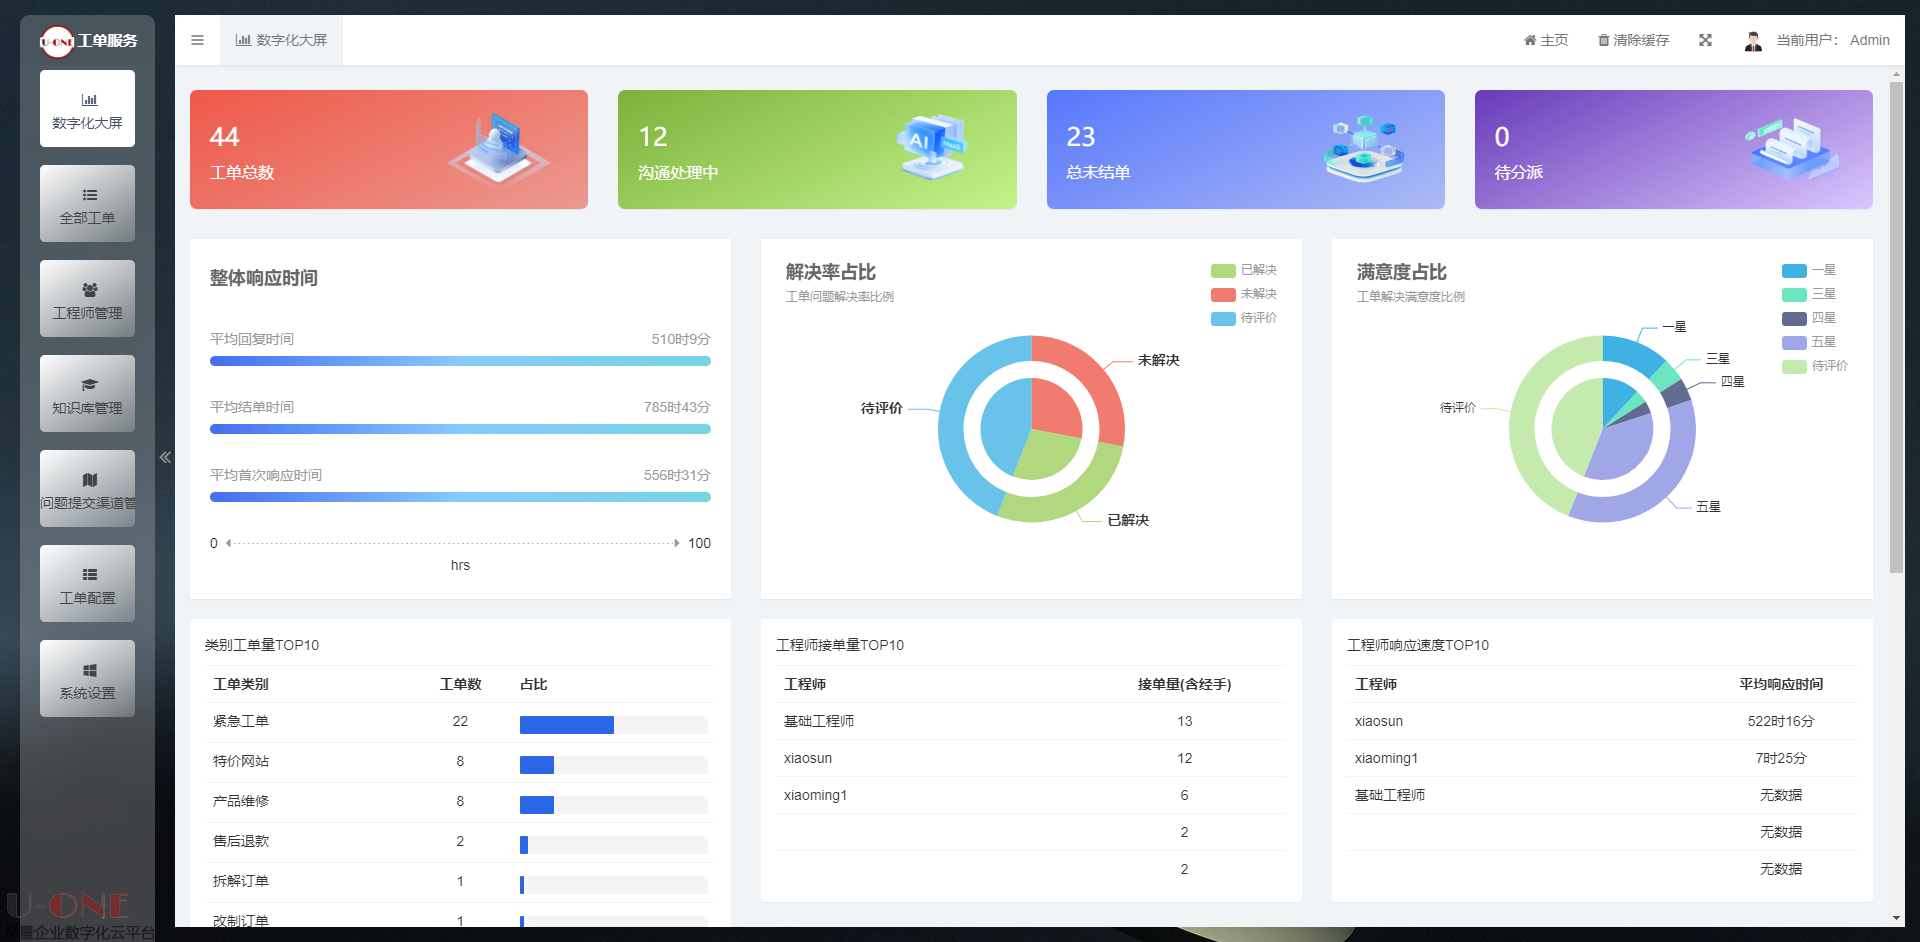This screenshot has width=1920, height=942.
Task: Click the page vertical scrollbar thumb
Action: 1896,328
